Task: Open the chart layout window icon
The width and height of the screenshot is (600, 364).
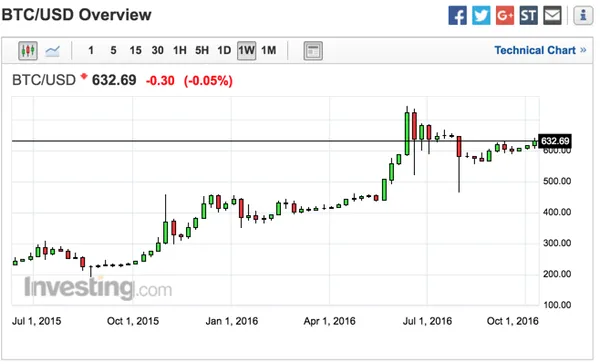Action: [313, 51]
